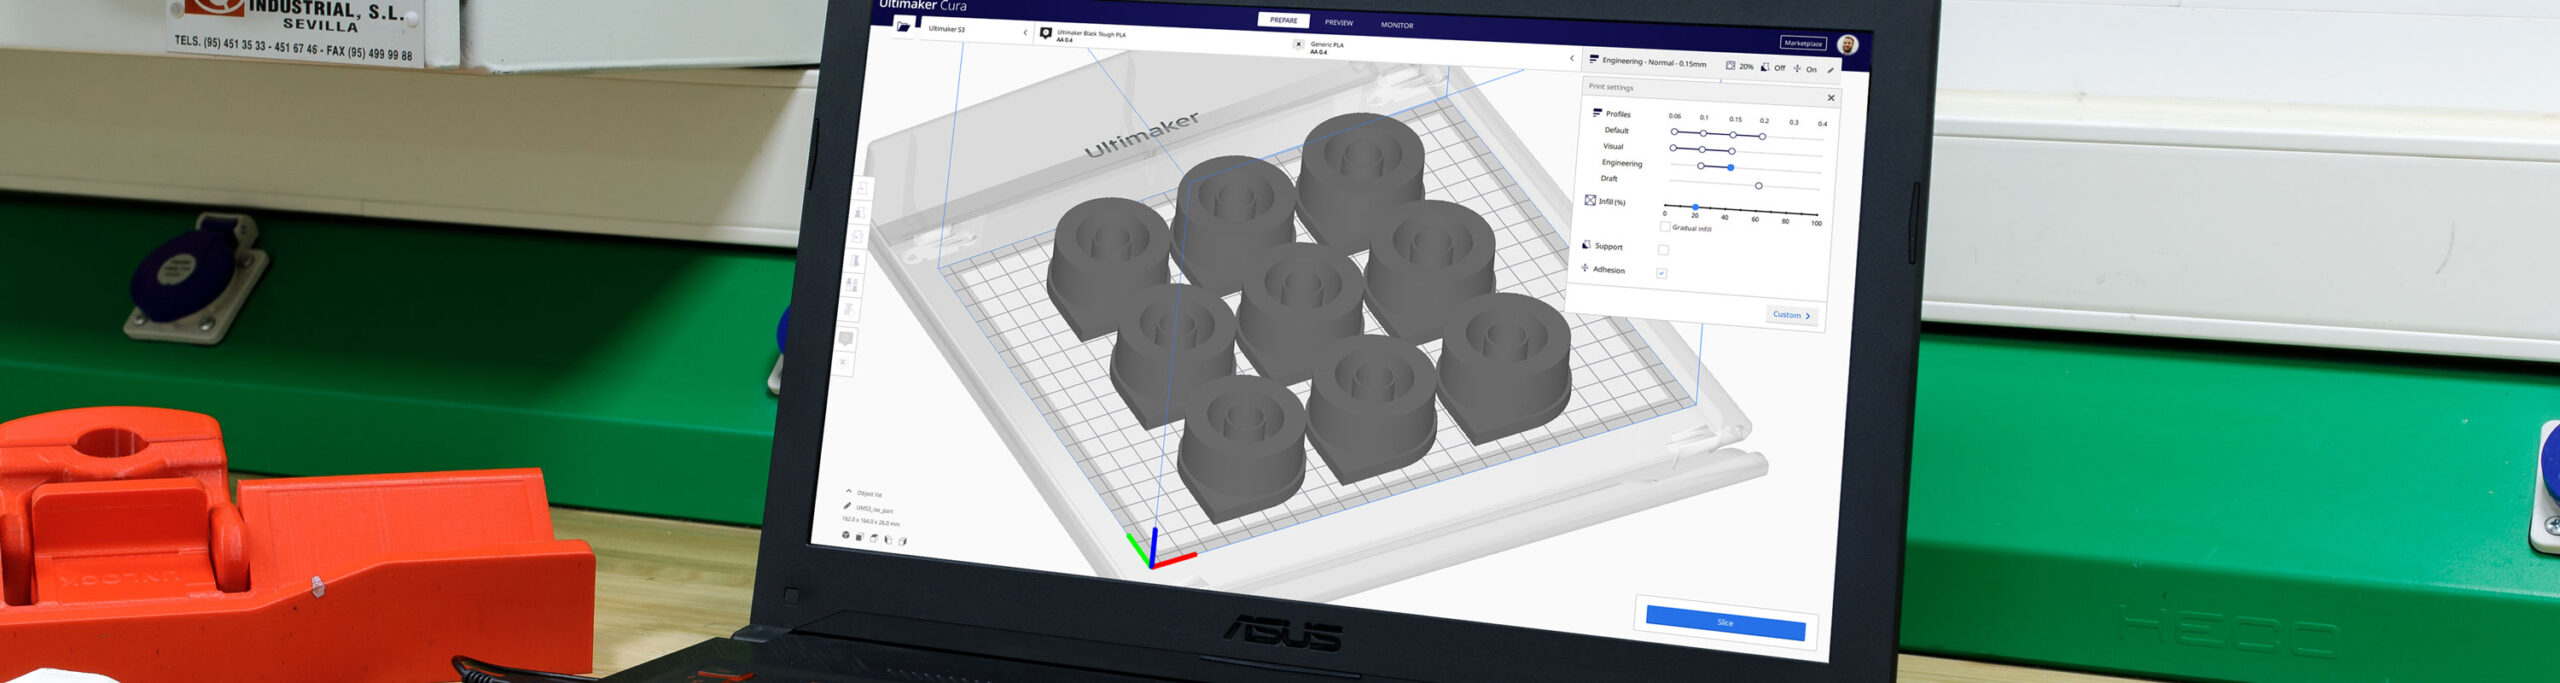The image size is (2560, 683).
Task: Click the "Engineering" profile row label
Action: 1621,163
